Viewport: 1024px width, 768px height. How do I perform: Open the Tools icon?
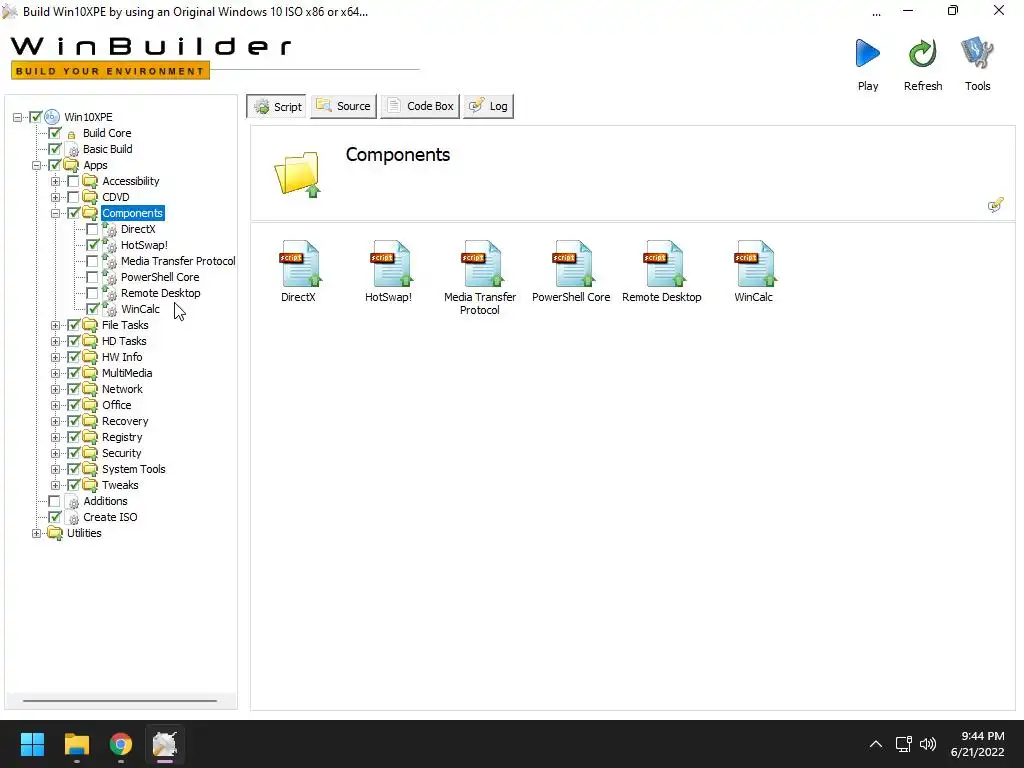(x=977, y=54)
